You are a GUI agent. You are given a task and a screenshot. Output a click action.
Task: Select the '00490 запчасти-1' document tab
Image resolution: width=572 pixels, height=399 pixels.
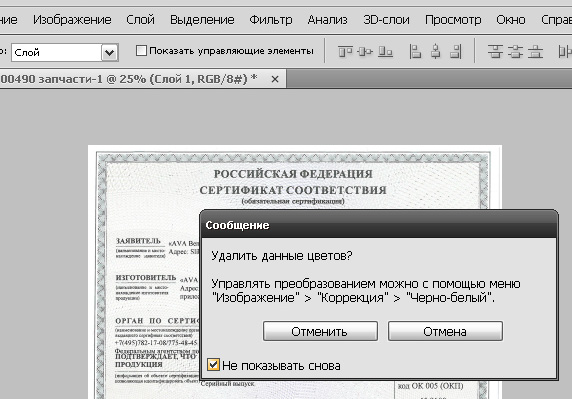tap(129, 79)
